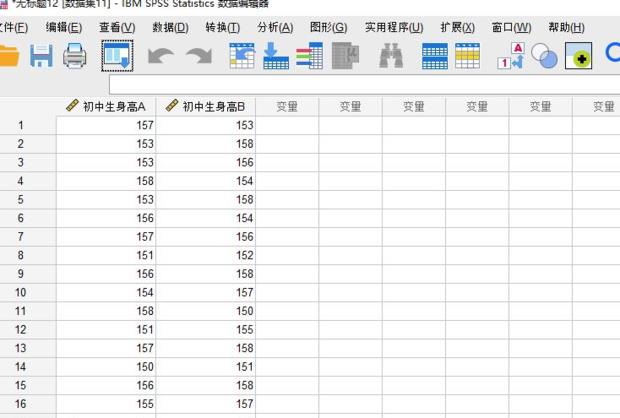Image resolution: width=620 pixels, height=418 pixels.
Task: Toggle the Value labels display icon
Action: click(x=511, y=57)
